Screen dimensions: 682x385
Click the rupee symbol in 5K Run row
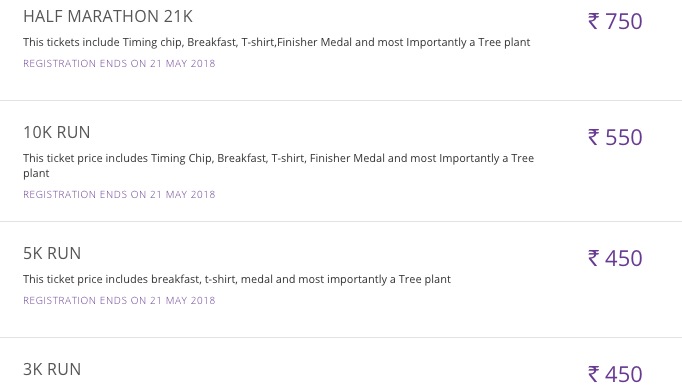tap(593, 258)
